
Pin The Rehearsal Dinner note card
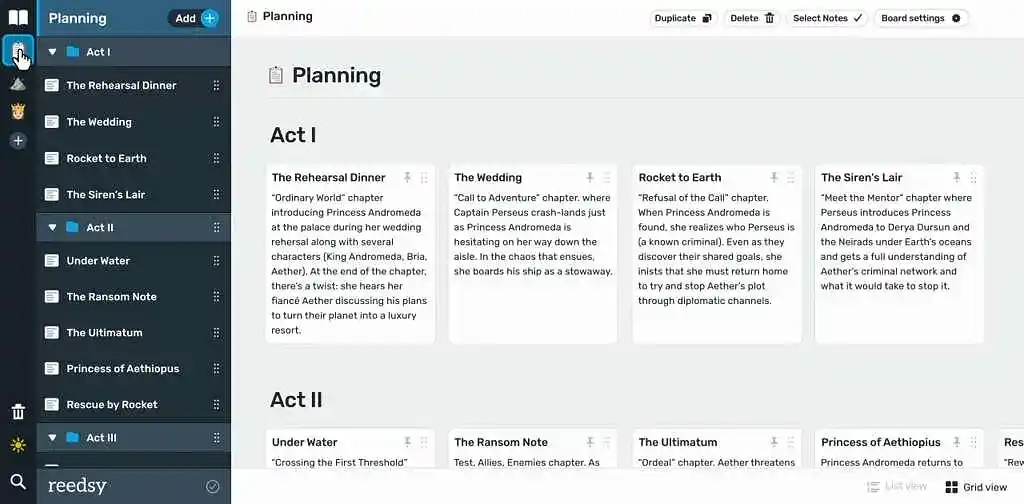(407, 178)
